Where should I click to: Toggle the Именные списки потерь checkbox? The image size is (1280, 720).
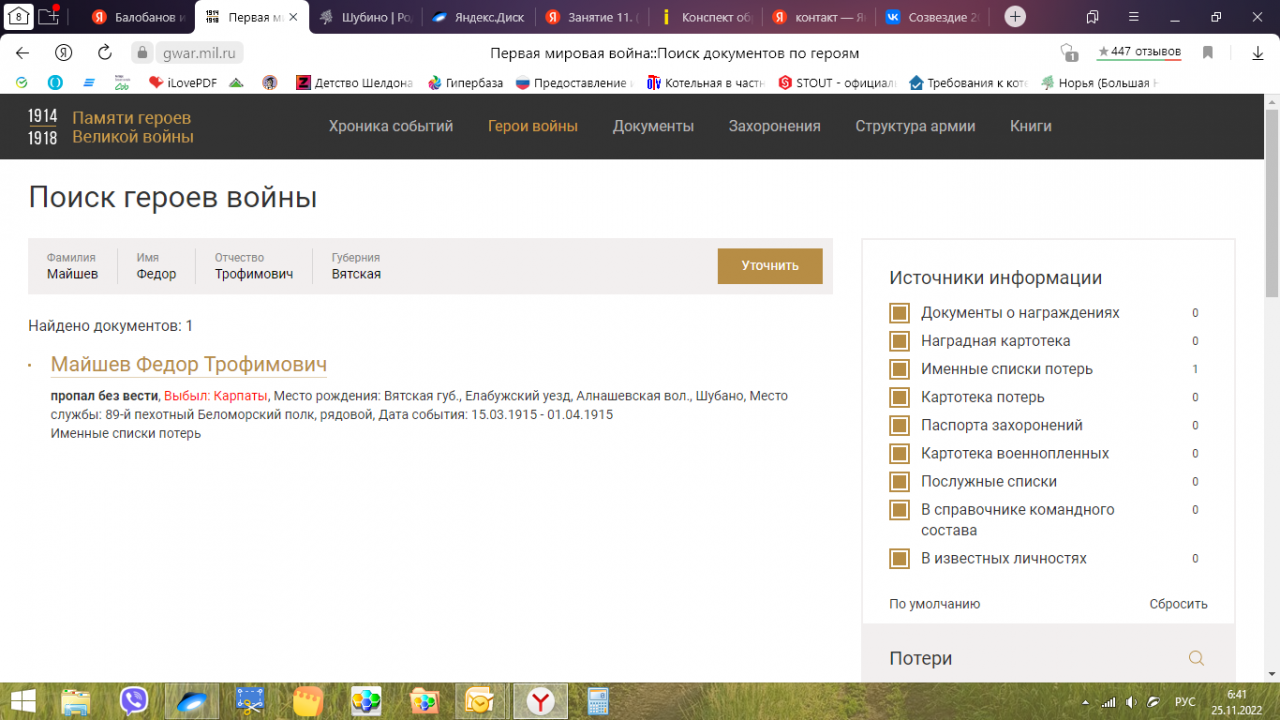tap(899, 369)
